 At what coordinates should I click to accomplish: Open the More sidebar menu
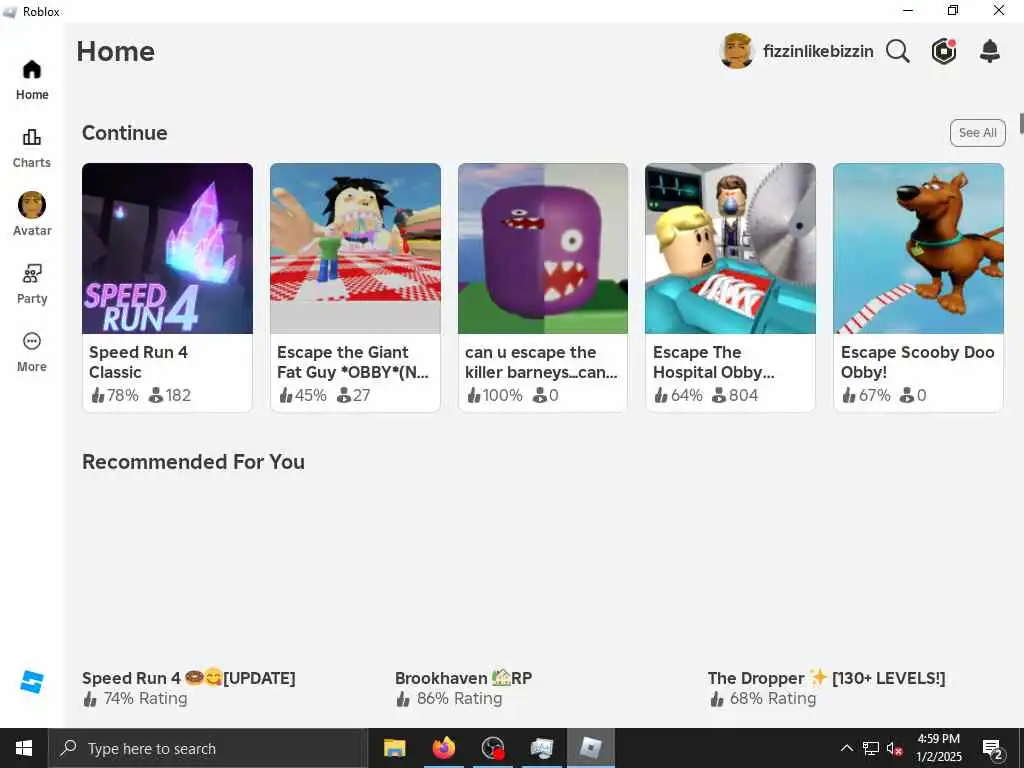point(32,352)
